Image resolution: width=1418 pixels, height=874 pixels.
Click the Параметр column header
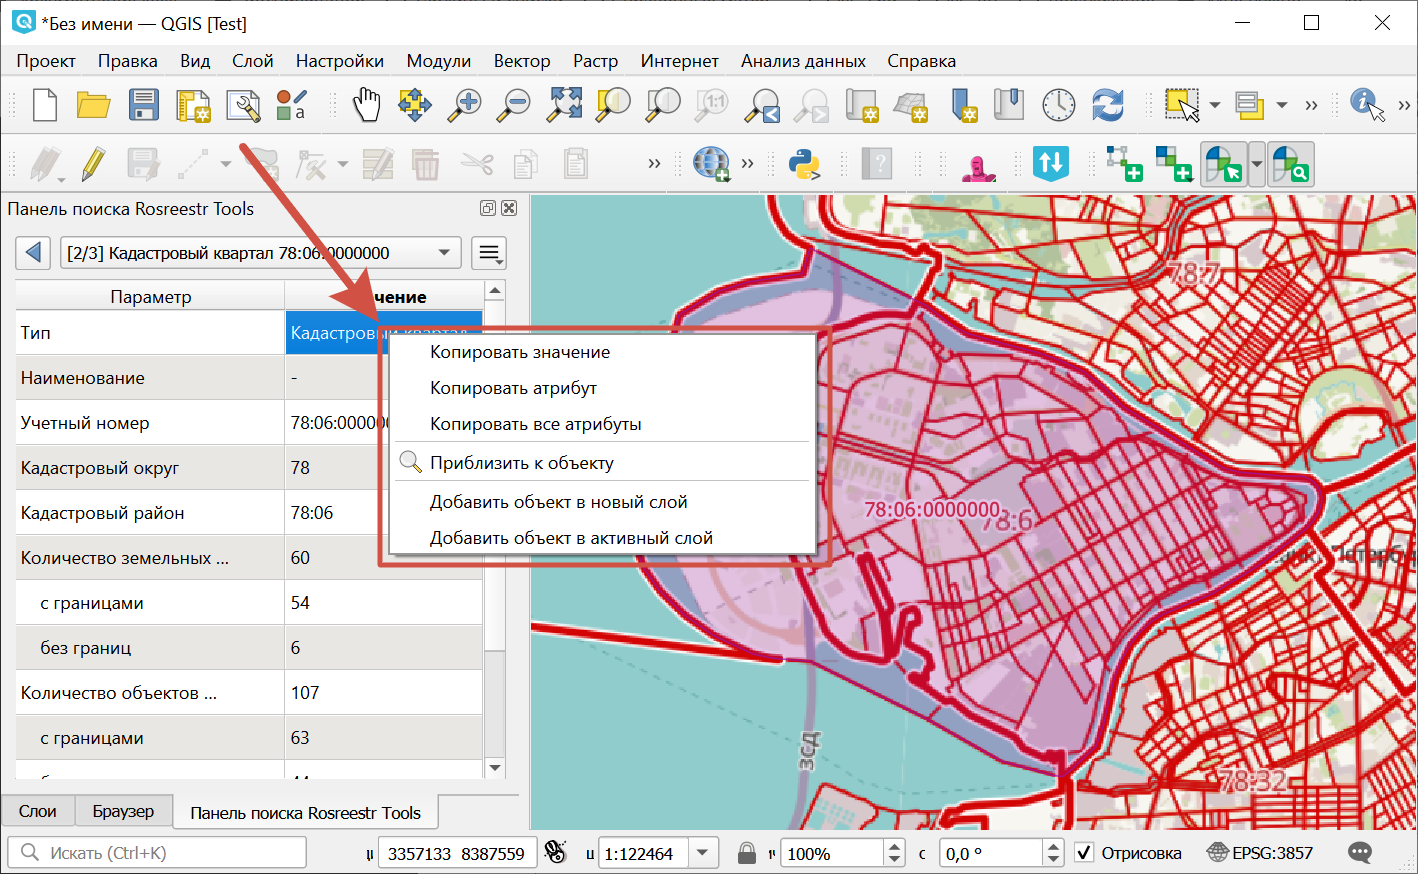150,297
